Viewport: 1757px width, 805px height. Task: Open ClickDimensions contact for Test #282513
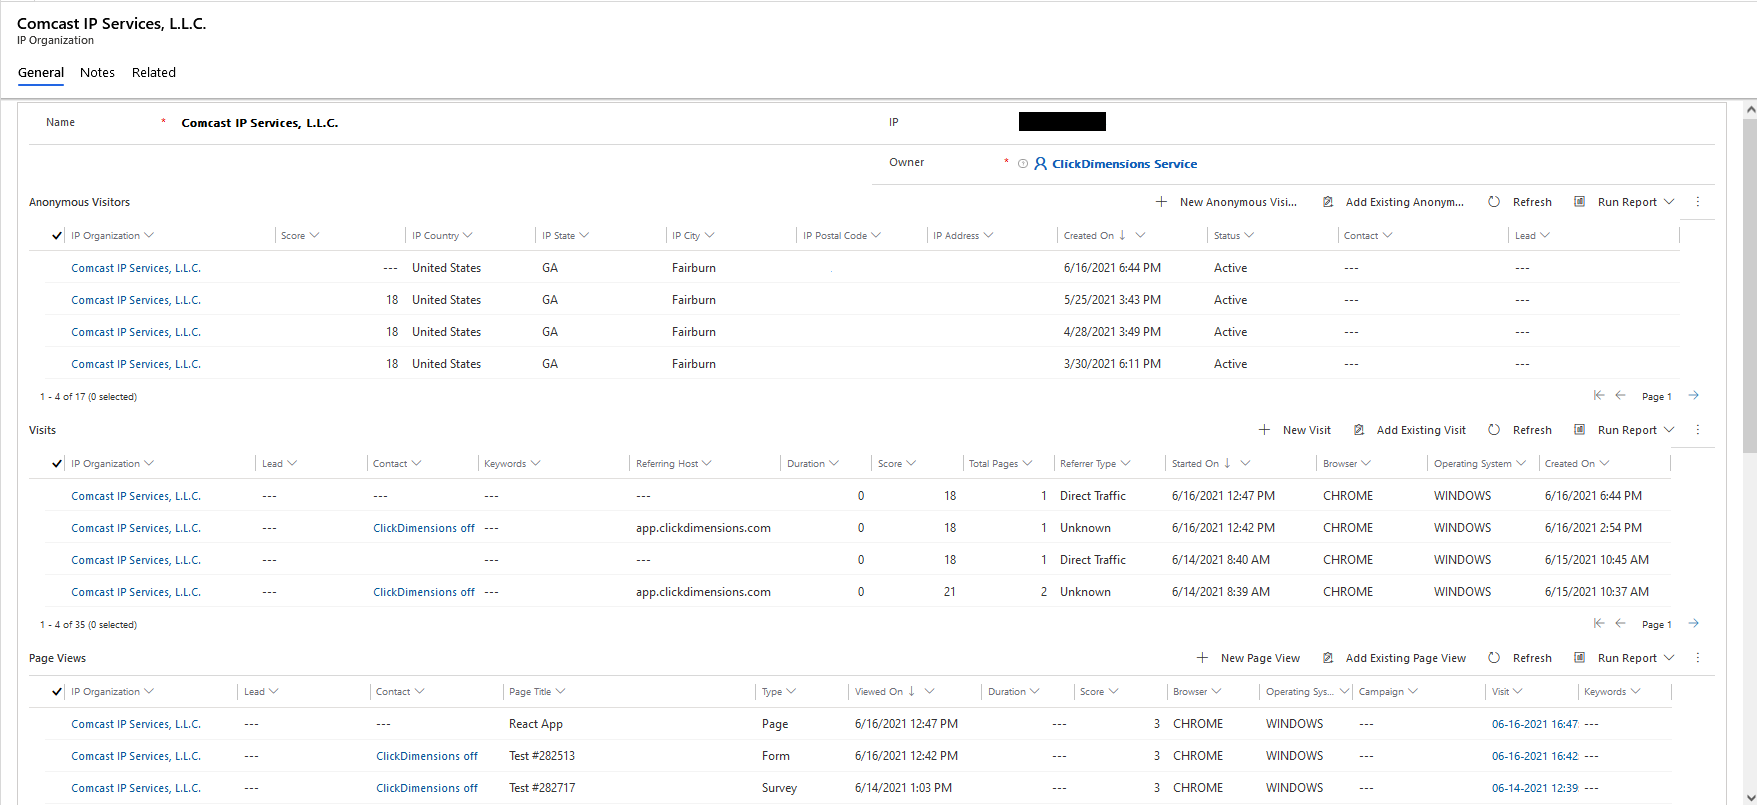coord(427,756)
